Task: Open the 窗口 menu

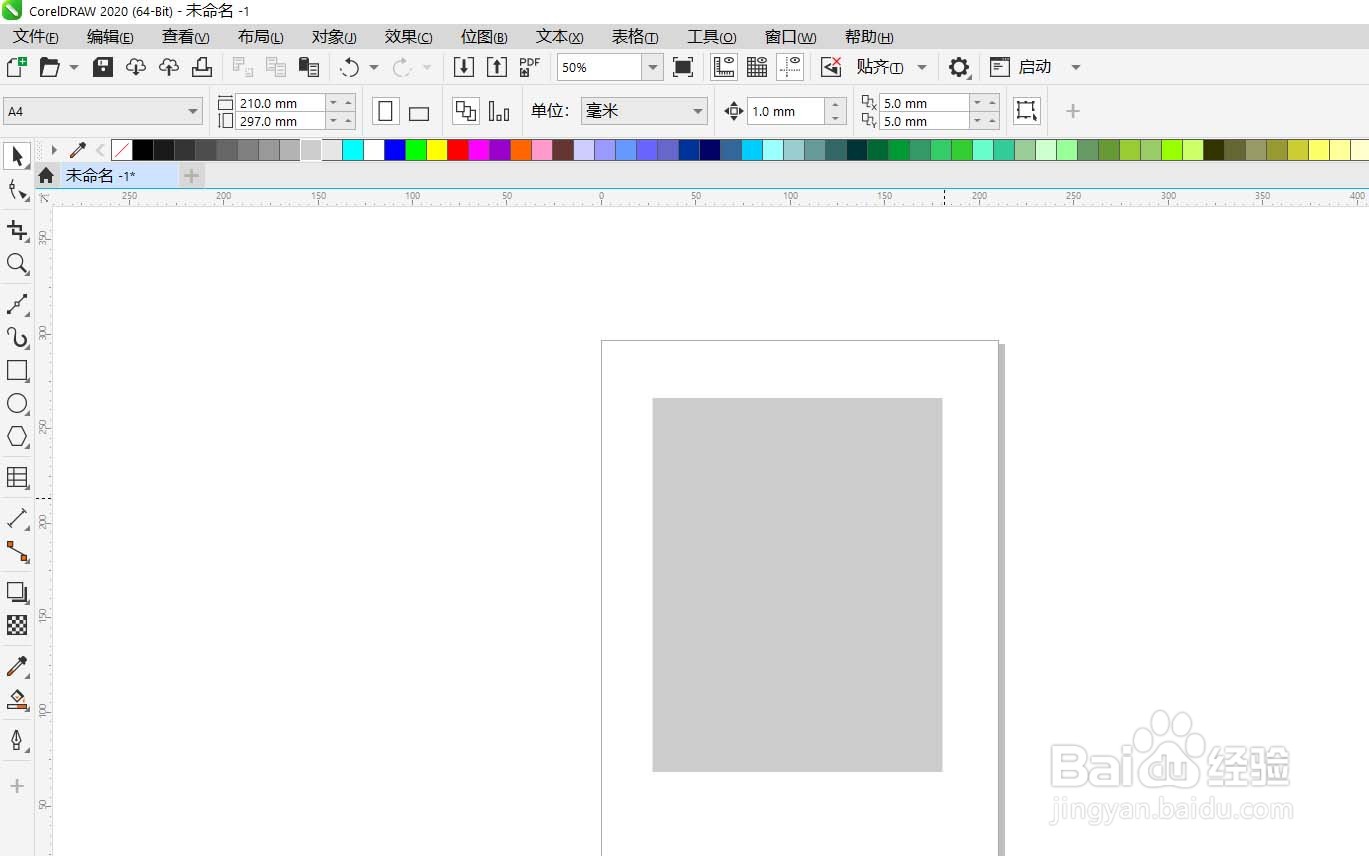Action: (790, 37)
